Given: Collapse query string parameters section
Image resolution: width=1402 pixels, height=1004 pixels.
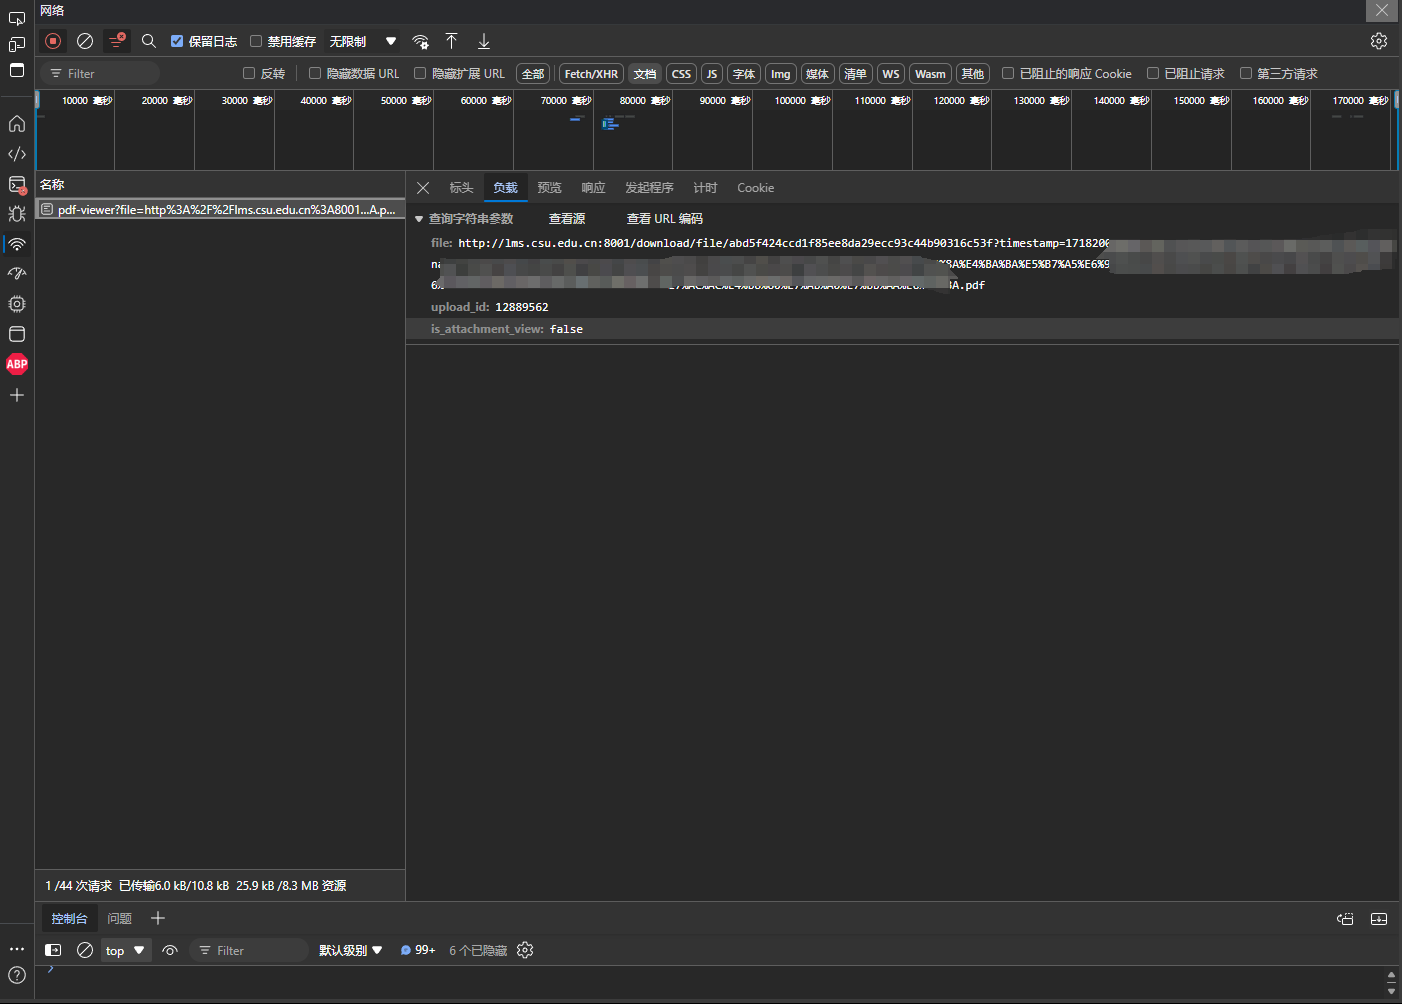Looking at the screenshot, I should click(x=419, y=218).
